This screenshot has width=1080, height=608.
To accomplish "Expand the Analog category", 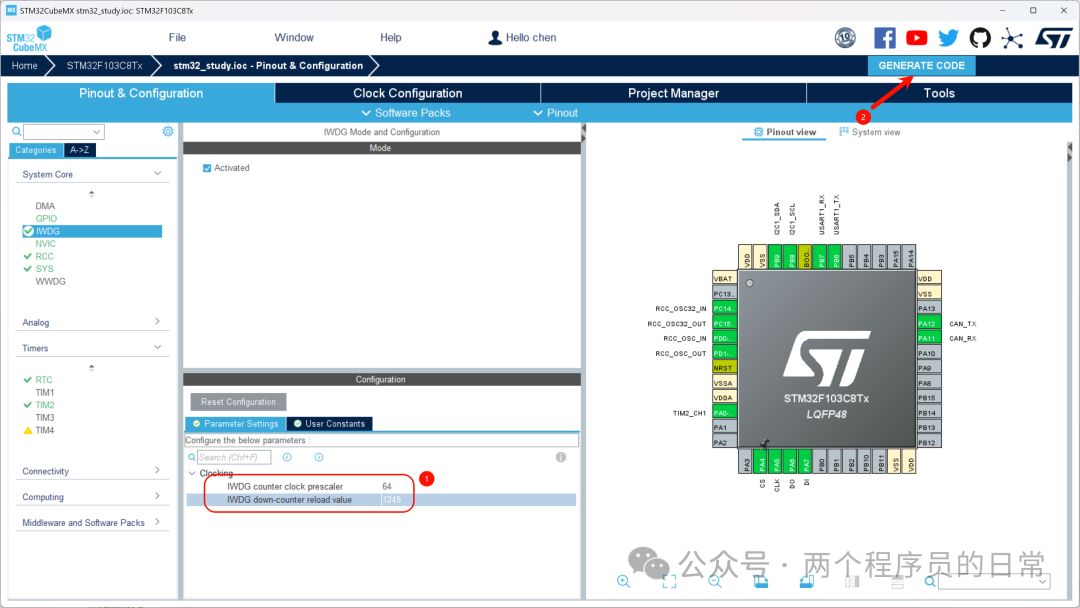I will tap(158, 322).
